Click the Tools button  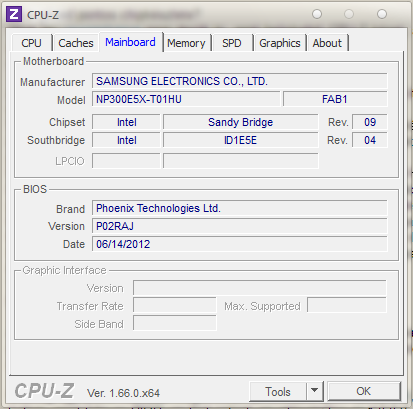tap(278, 391)
